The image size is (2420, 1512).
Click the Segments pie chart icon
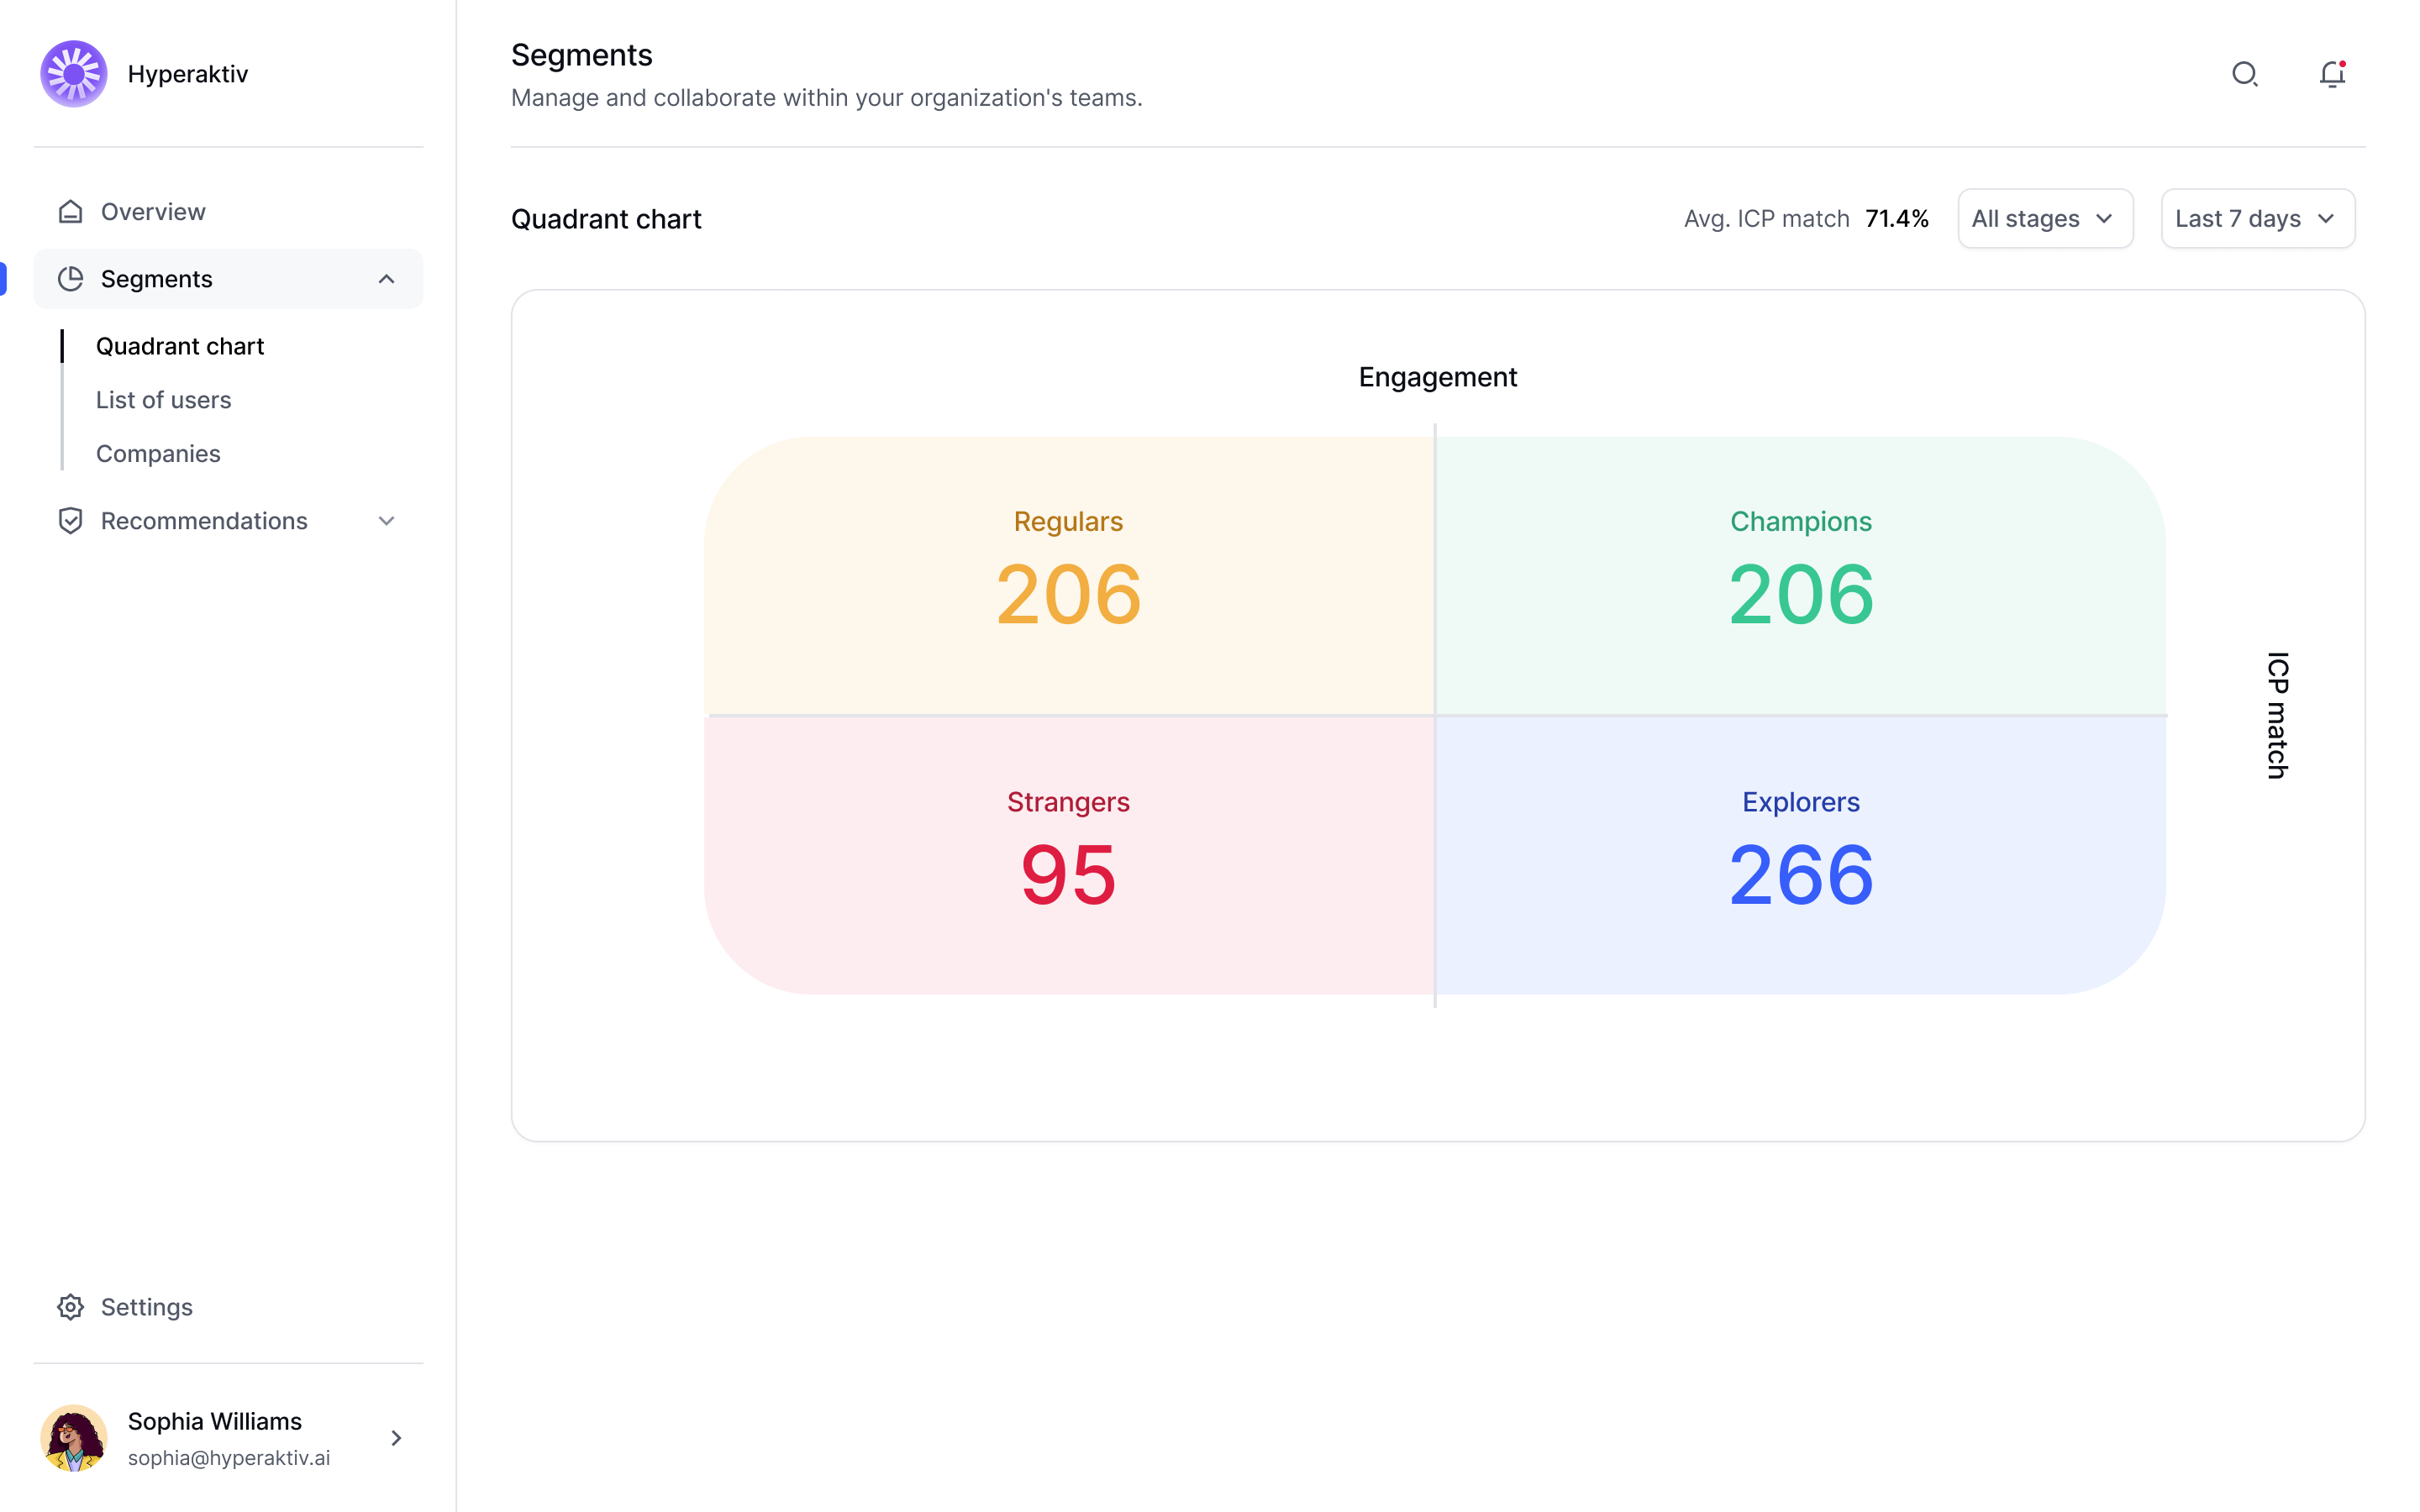70,279
